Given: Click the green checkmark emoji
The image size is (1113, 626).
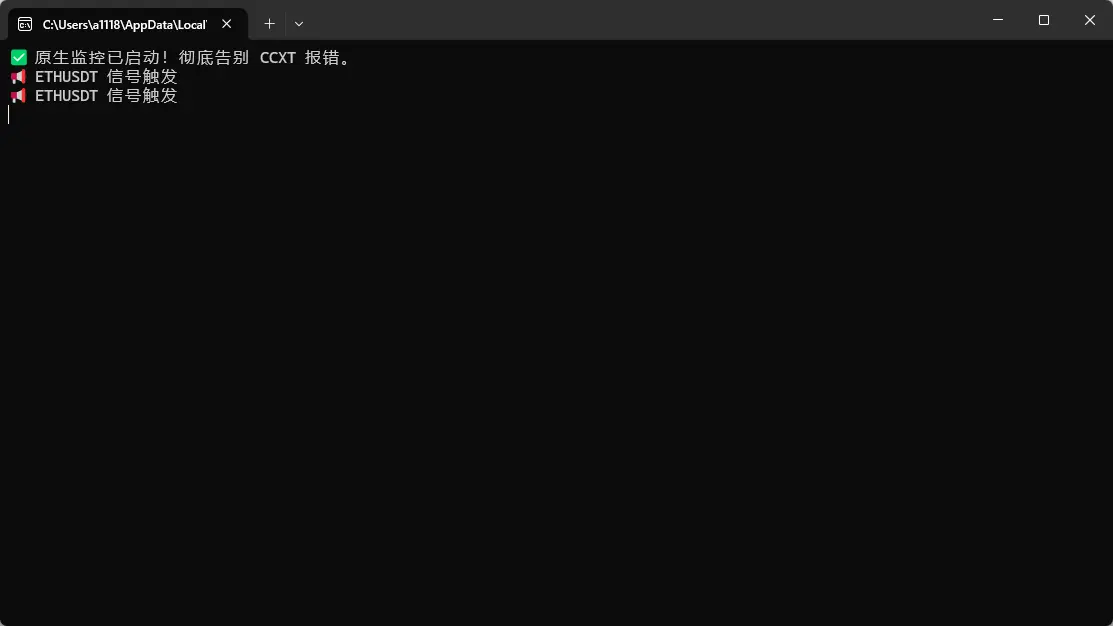Looking at the screenshot, I should (x=18, y=57).
